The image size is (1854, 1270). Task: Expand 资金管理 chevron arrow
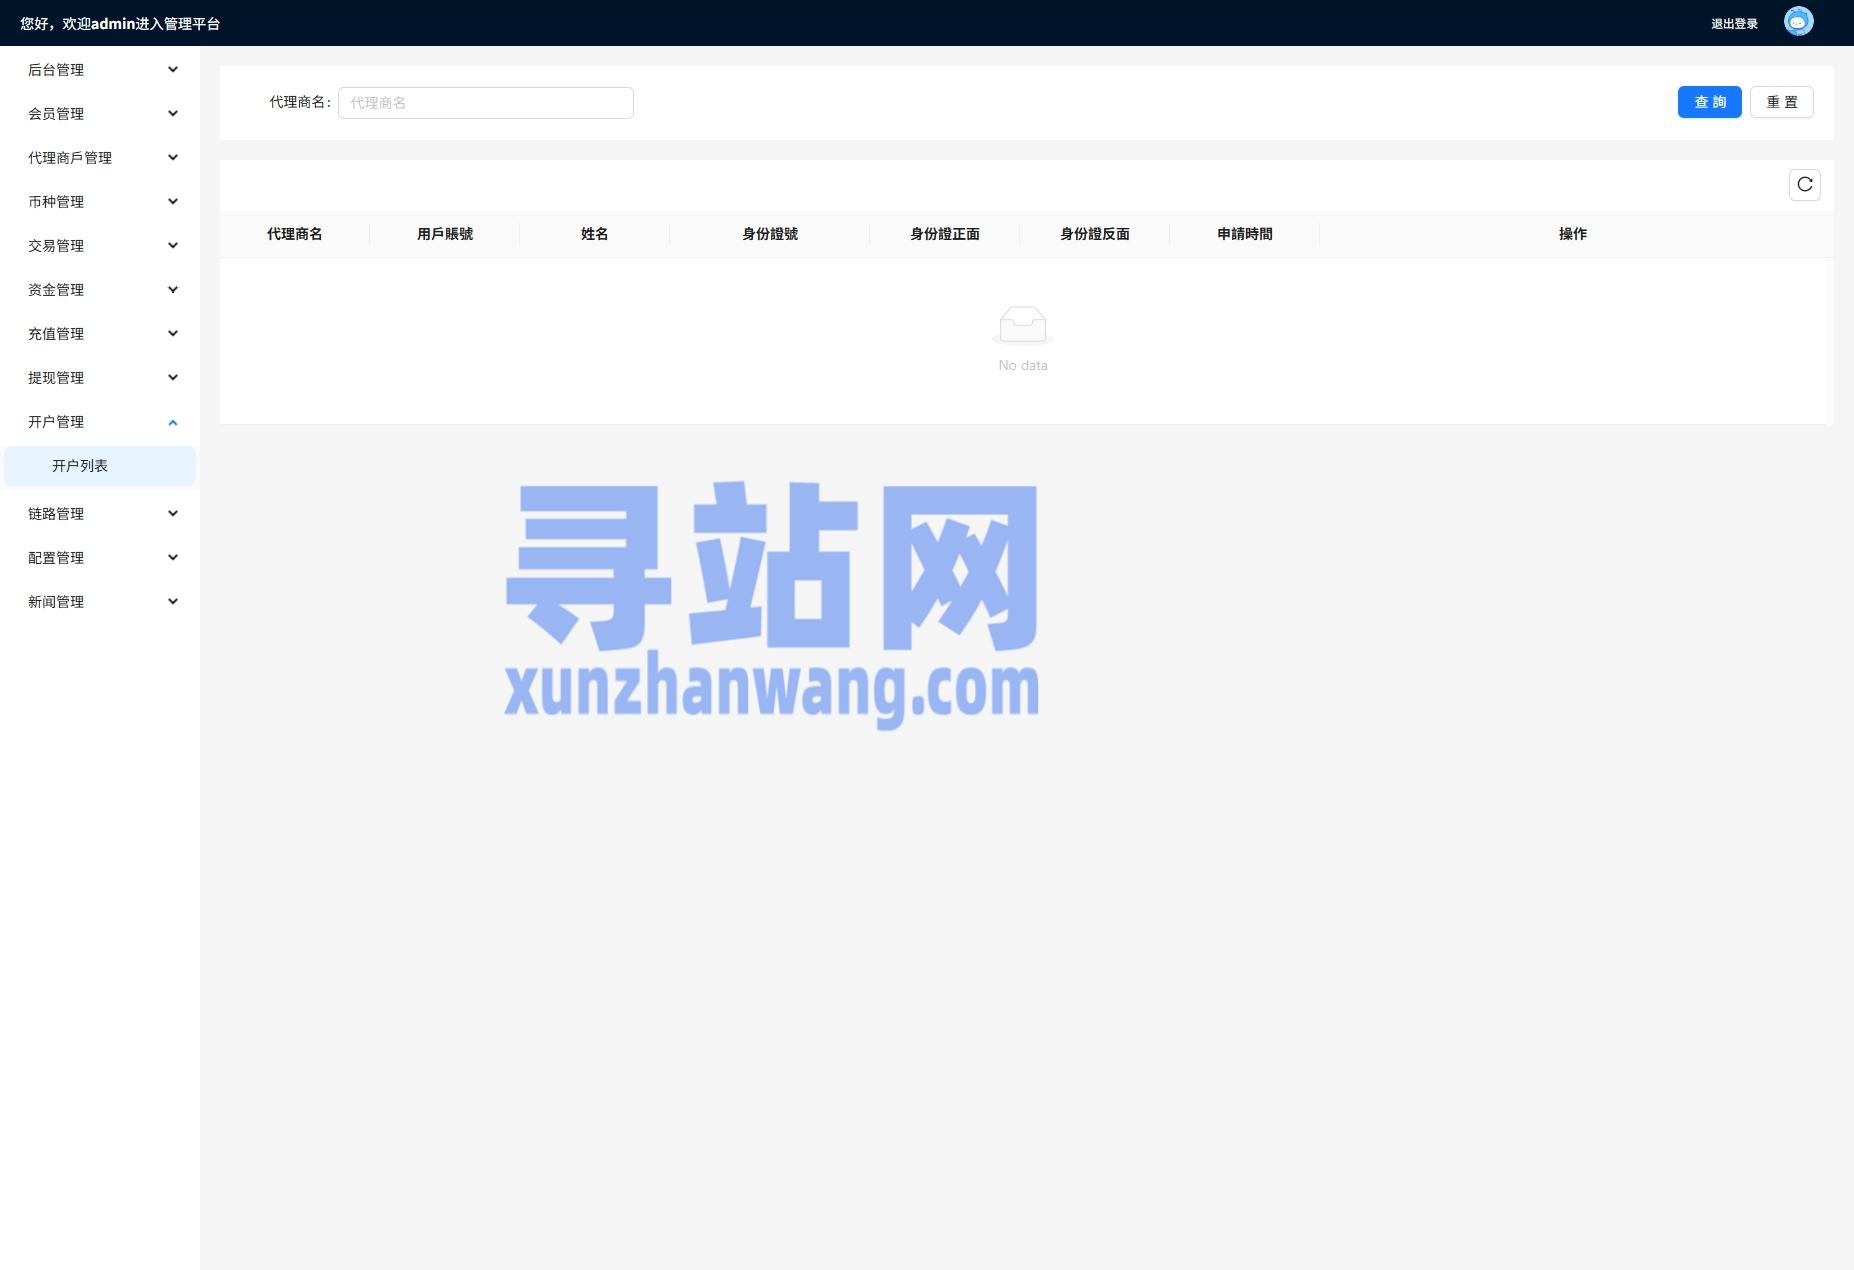173,290
